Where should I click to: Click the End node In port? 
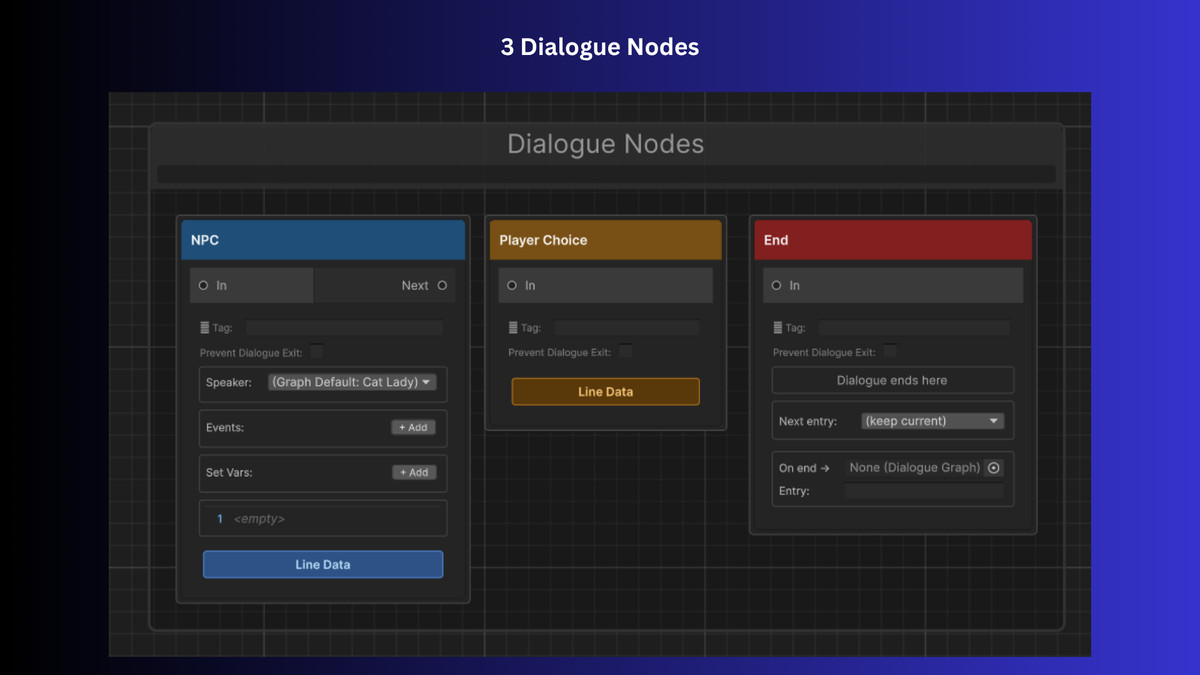[x=776, y=286]
